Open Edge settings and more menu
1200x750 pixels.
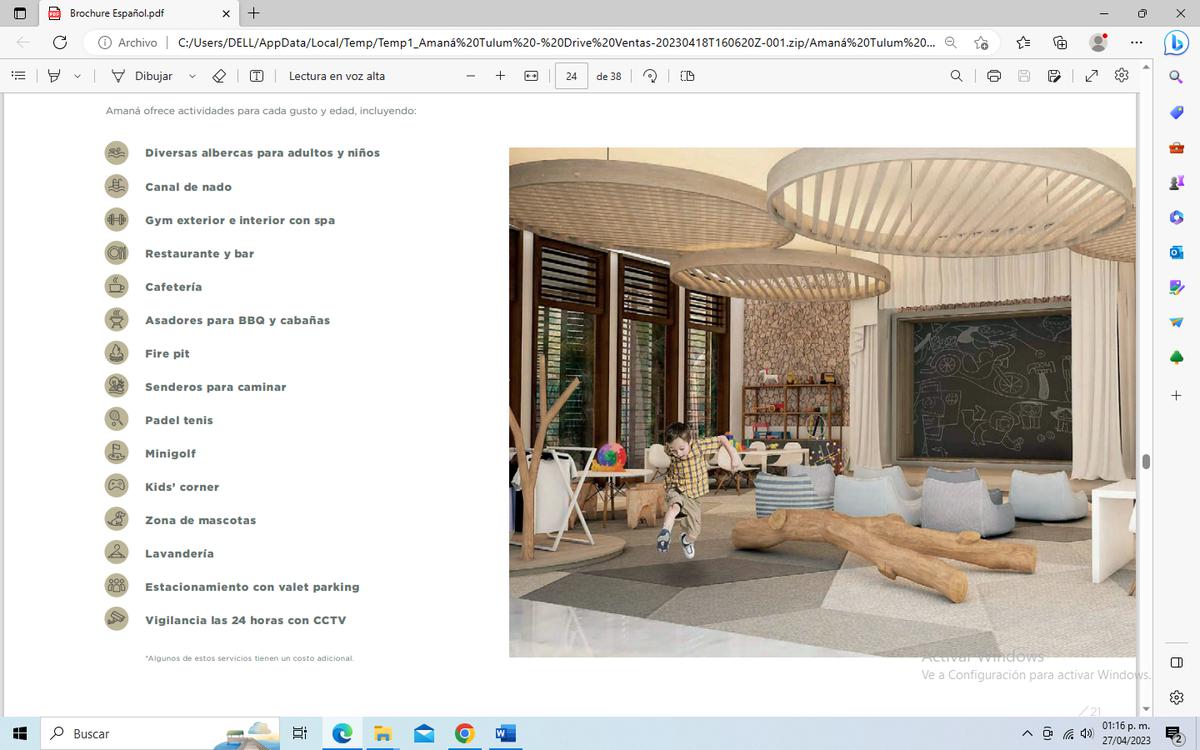(1137, 43)
